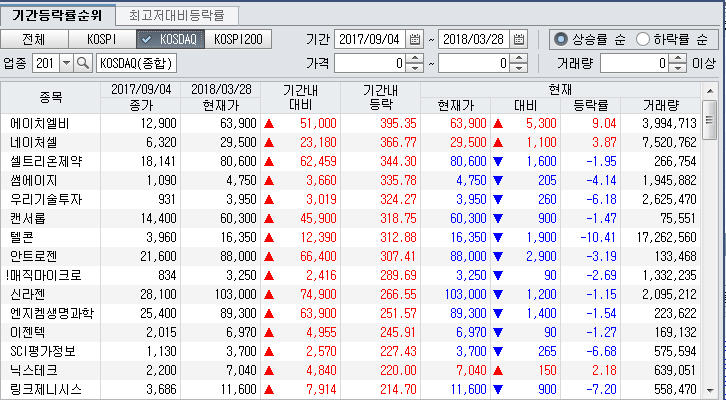Open the end date calendar picker
726x400 pixels.
pyautogui.click(x=519, y=39)
